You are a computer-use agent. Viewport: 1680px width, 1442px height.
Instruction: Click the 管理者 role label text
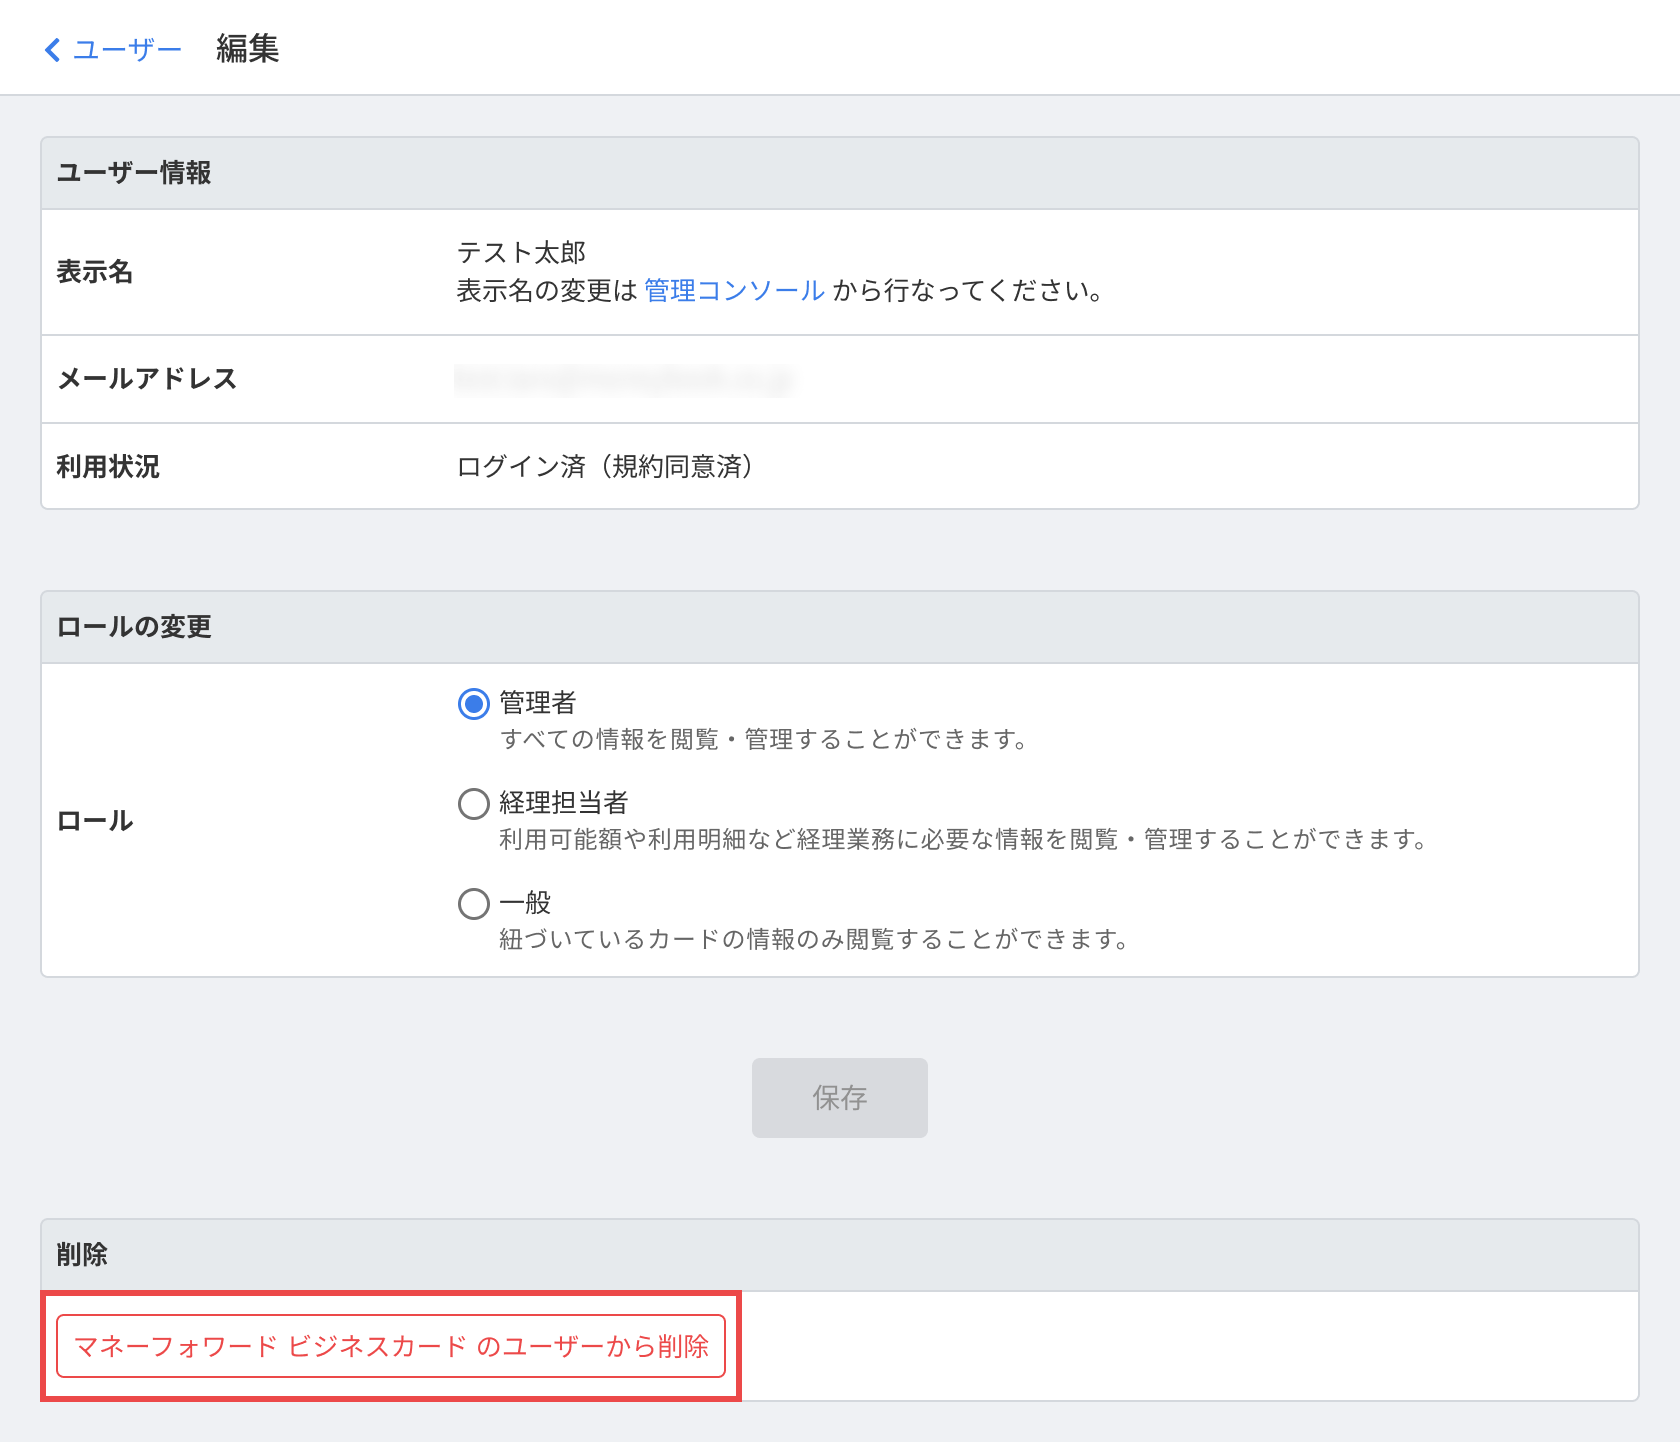click(538, 703)
